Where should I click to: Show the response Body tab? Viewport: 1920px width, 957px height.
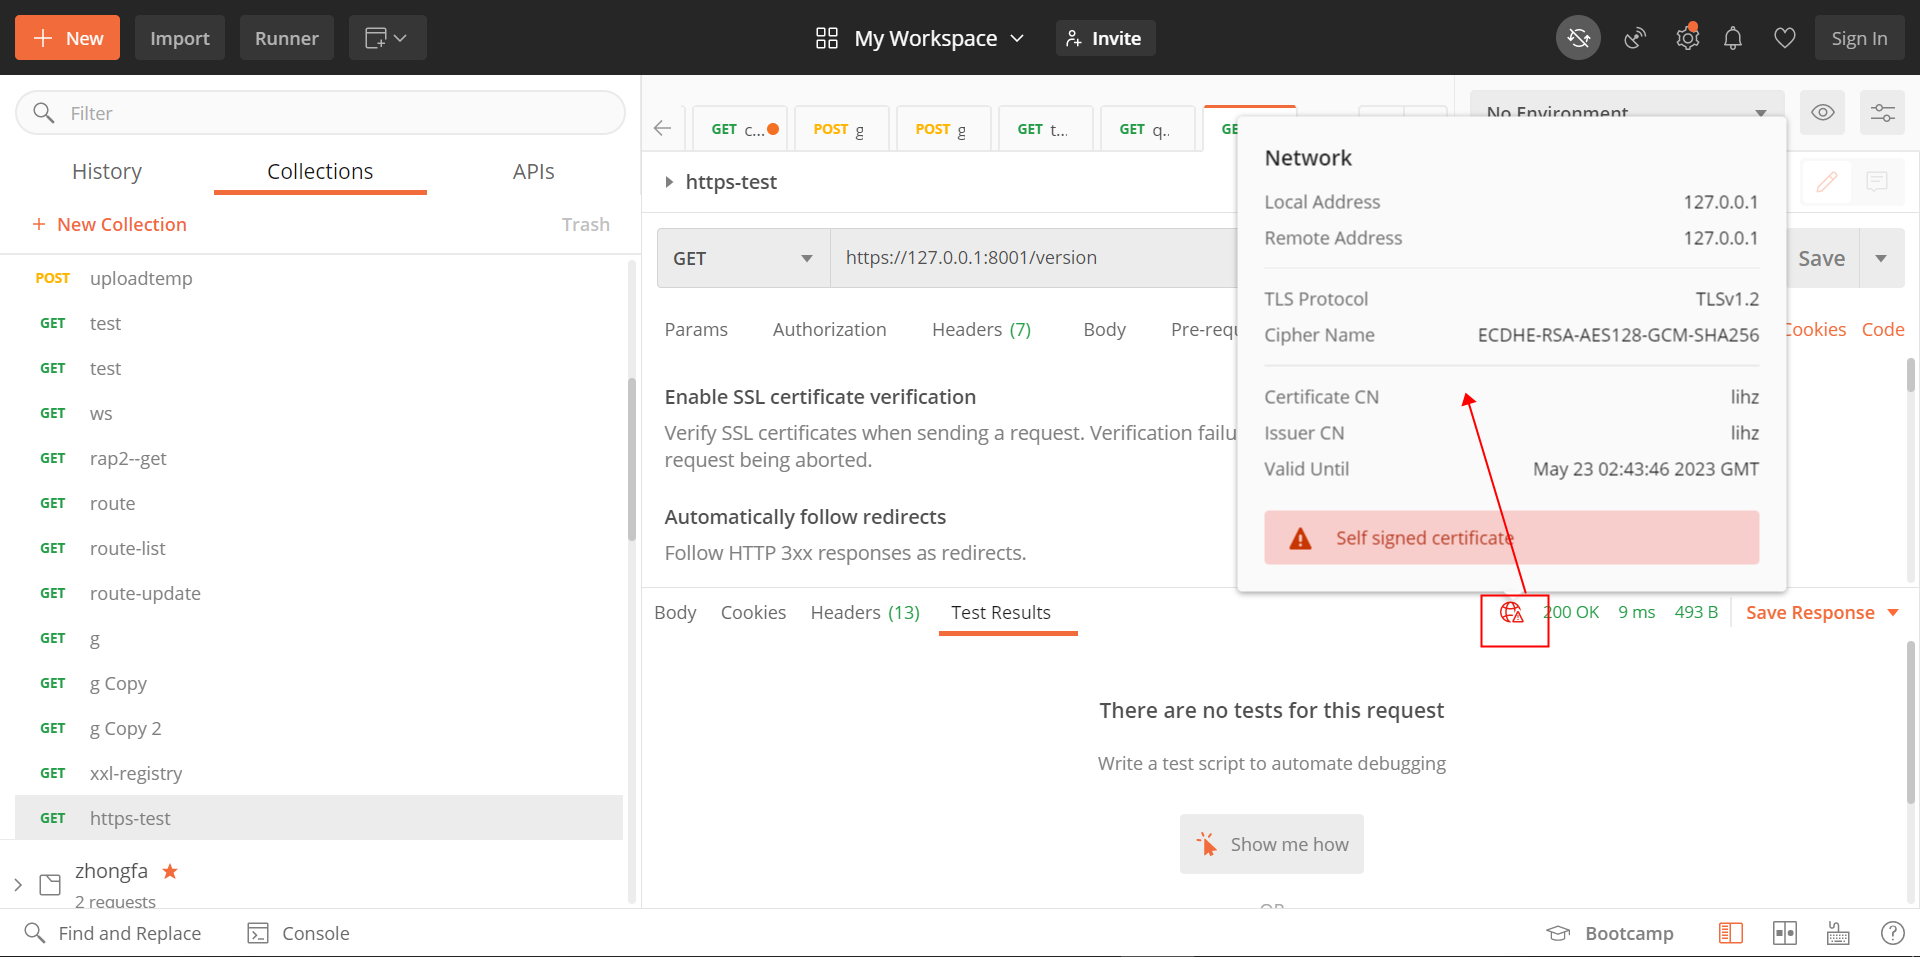(675, 612)
